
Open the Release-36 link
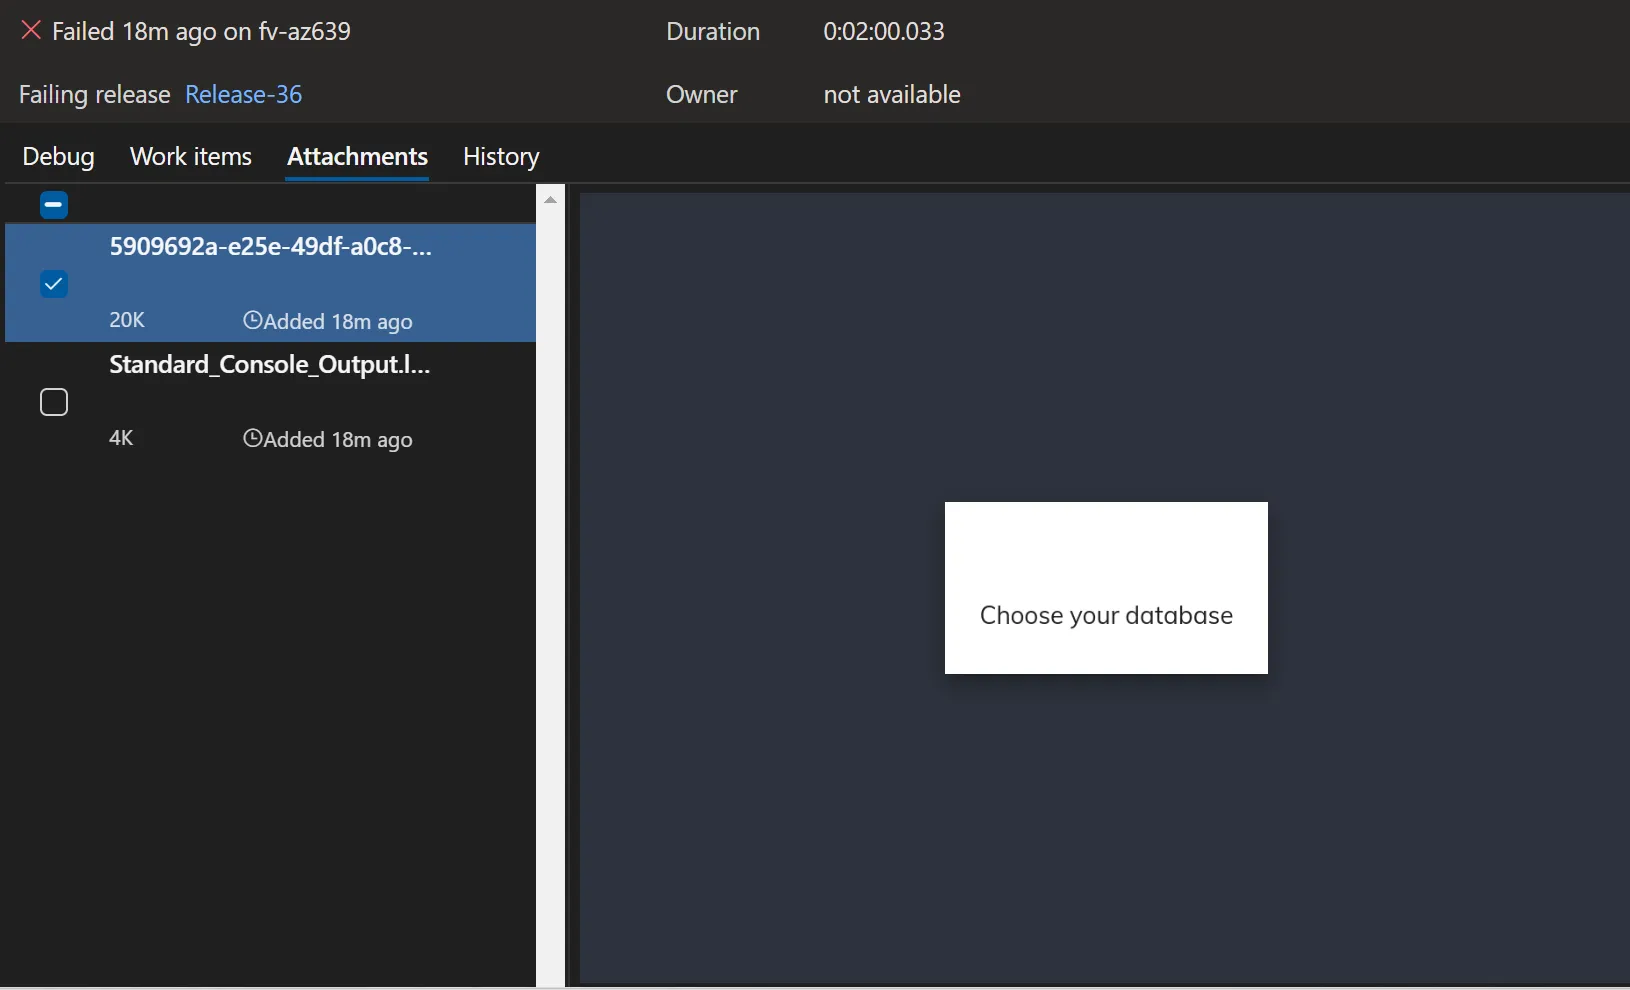[x=244, y=94]
